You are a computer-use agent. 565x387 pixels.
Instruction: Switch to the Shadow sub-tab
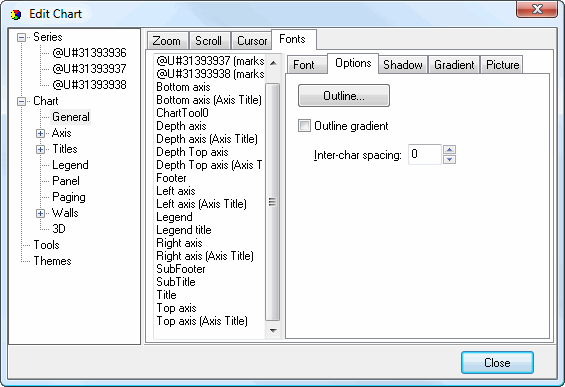(x=402, y=65)
